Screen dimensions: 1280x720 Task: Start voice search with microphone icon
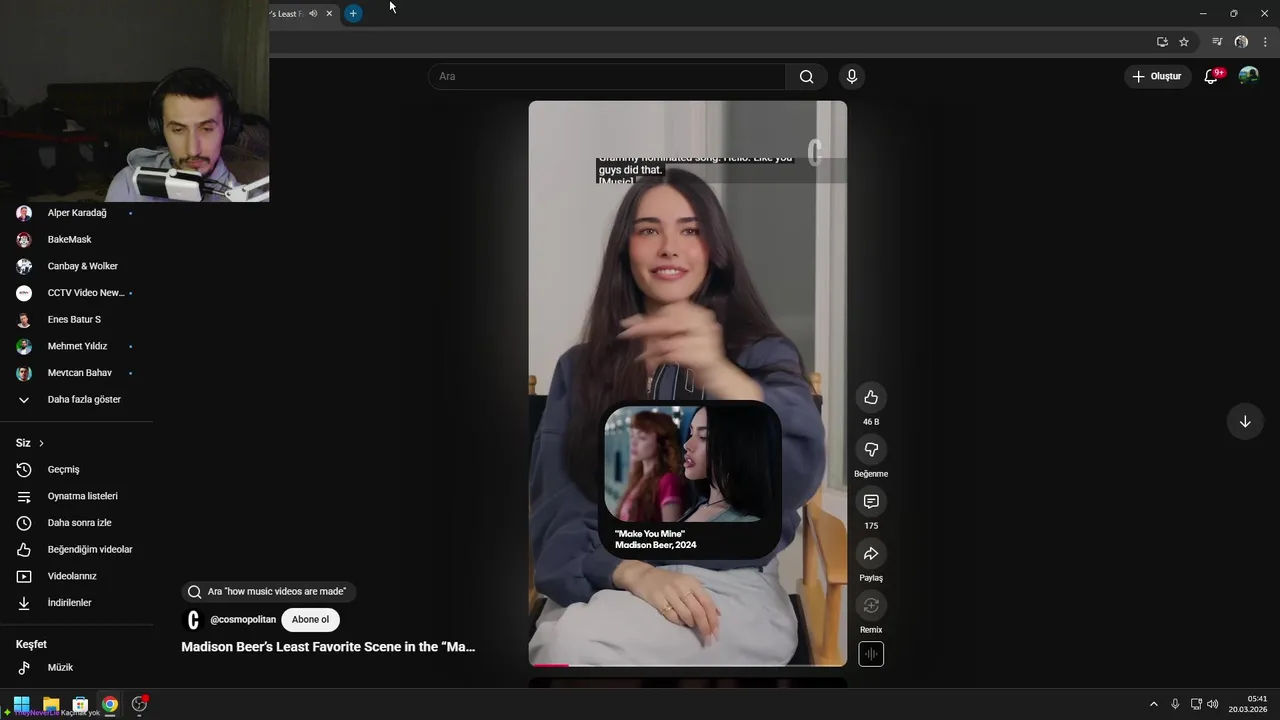click(x=852, y=76)
